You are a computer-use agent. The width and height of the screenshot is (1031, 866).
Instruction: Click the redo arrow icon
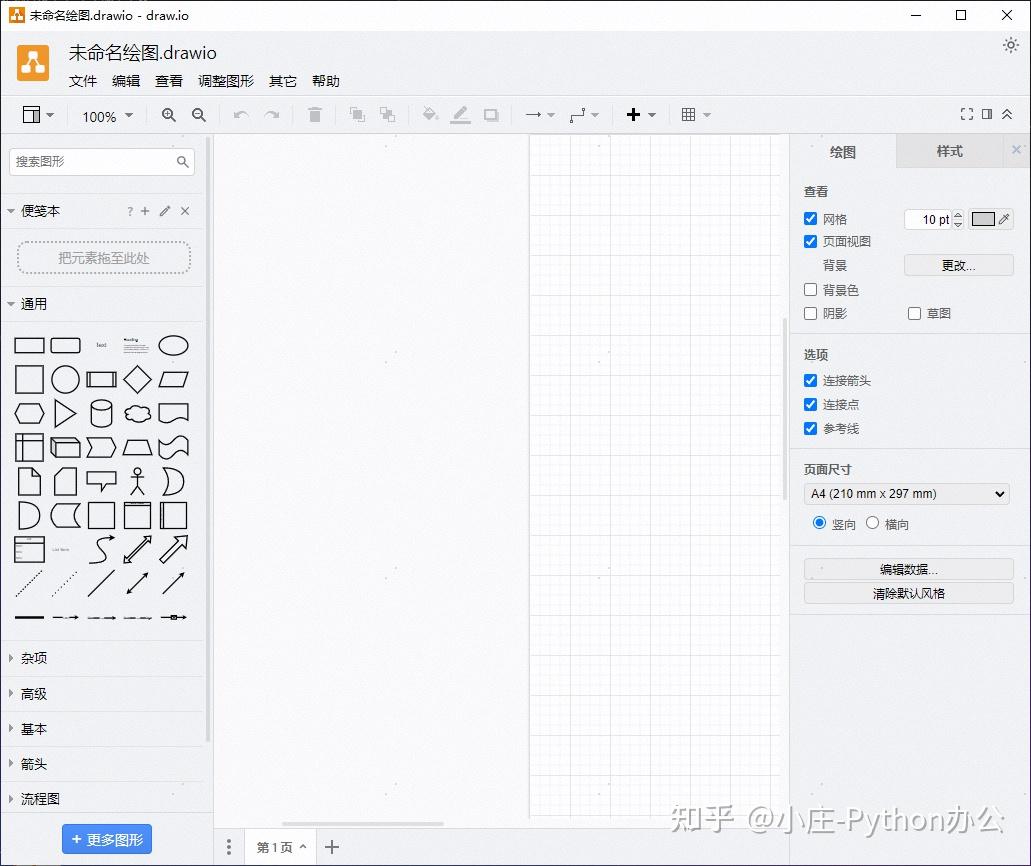coord(272,115)
